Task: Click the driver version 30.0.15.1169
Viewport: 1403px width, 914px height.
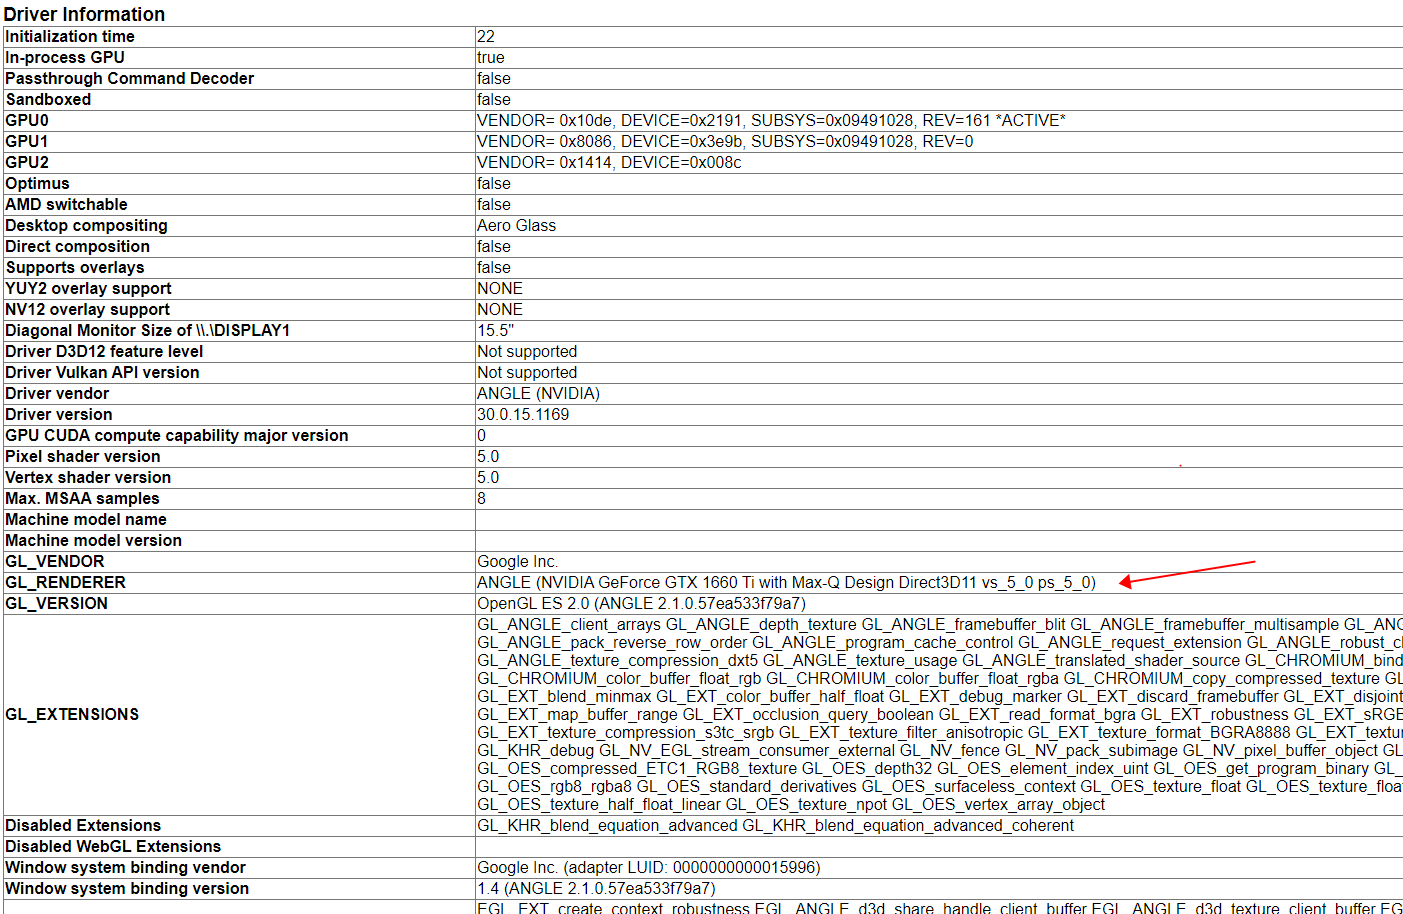Action: [521, 414]
